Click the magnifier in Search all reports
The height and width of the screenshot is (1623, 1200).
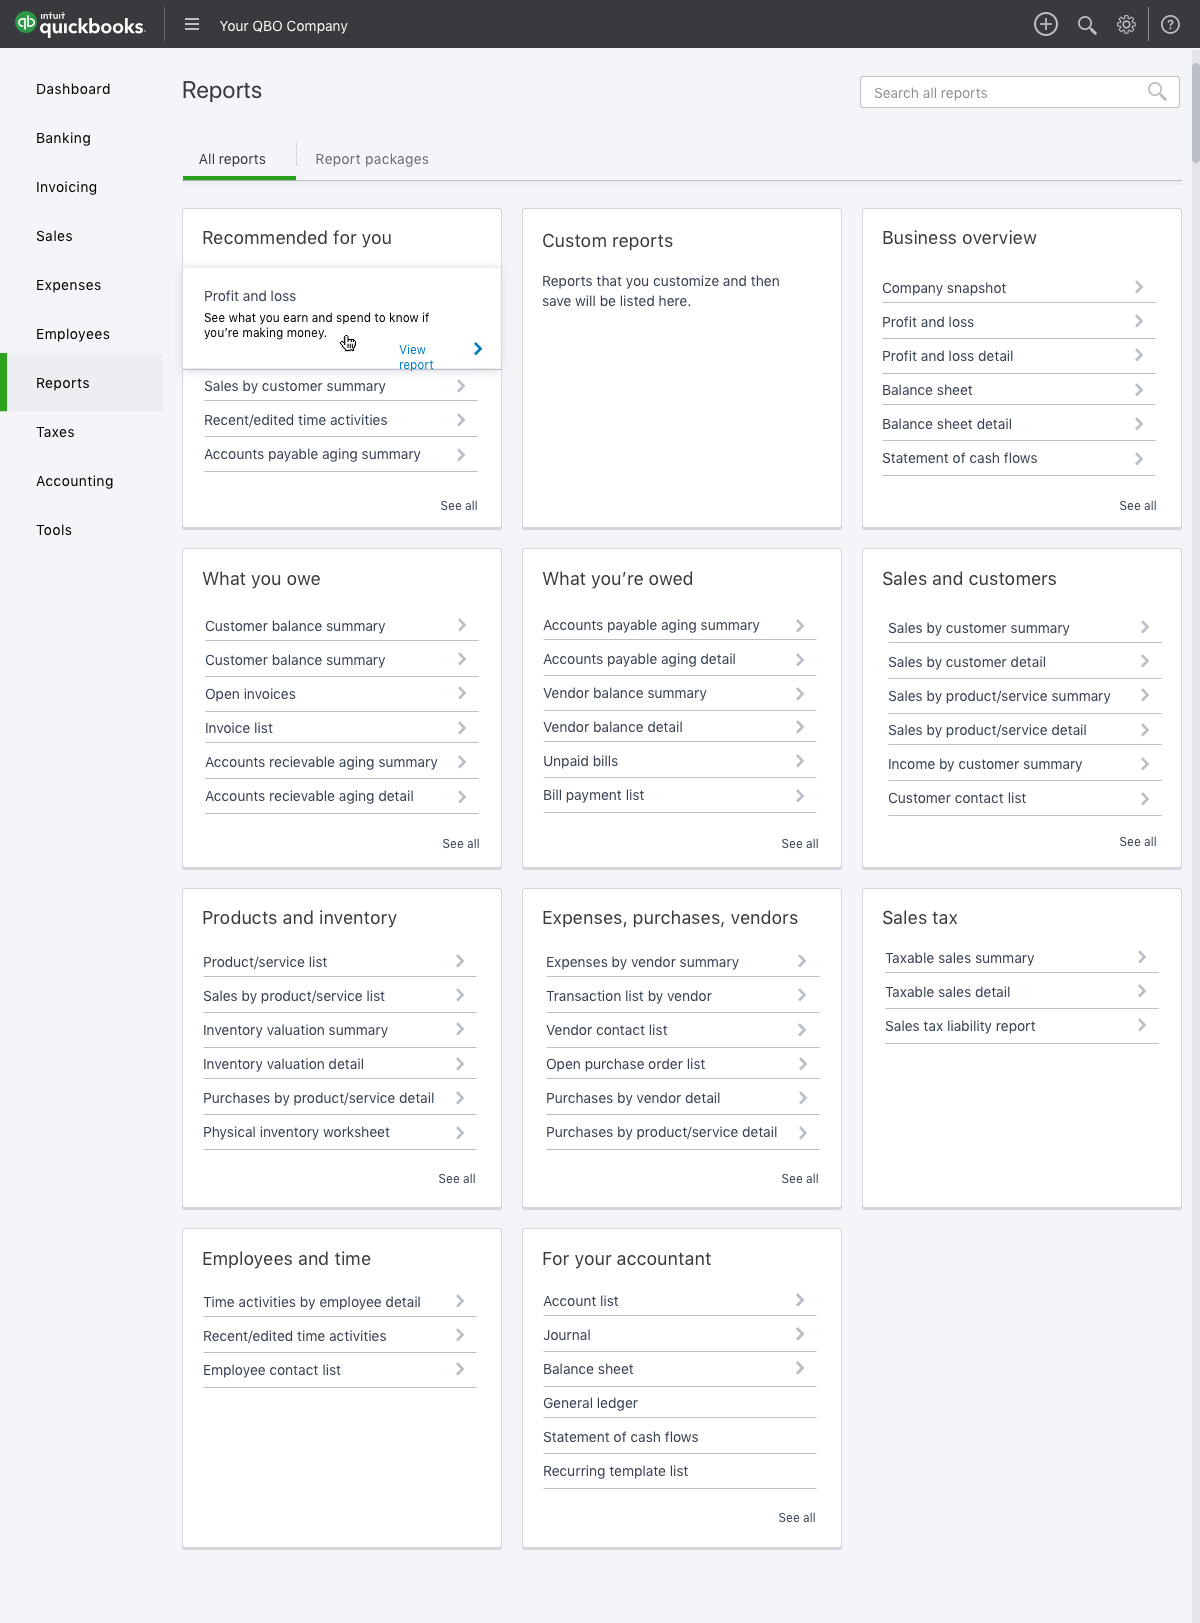1157,92
